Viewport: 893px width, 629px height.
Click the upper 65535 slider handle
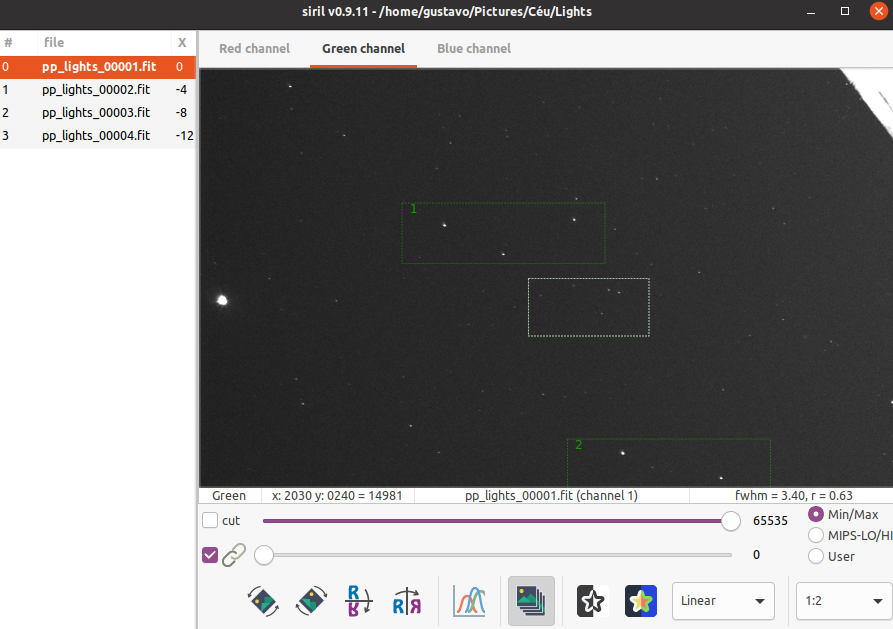click(731, 521)
